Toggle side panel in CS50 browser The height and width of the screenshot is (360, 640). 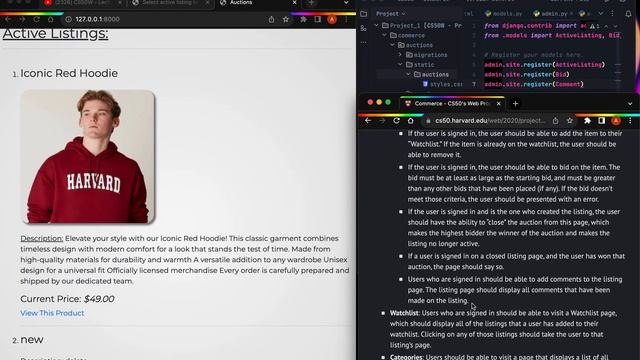pyautogui.click(x=602, y=121)
